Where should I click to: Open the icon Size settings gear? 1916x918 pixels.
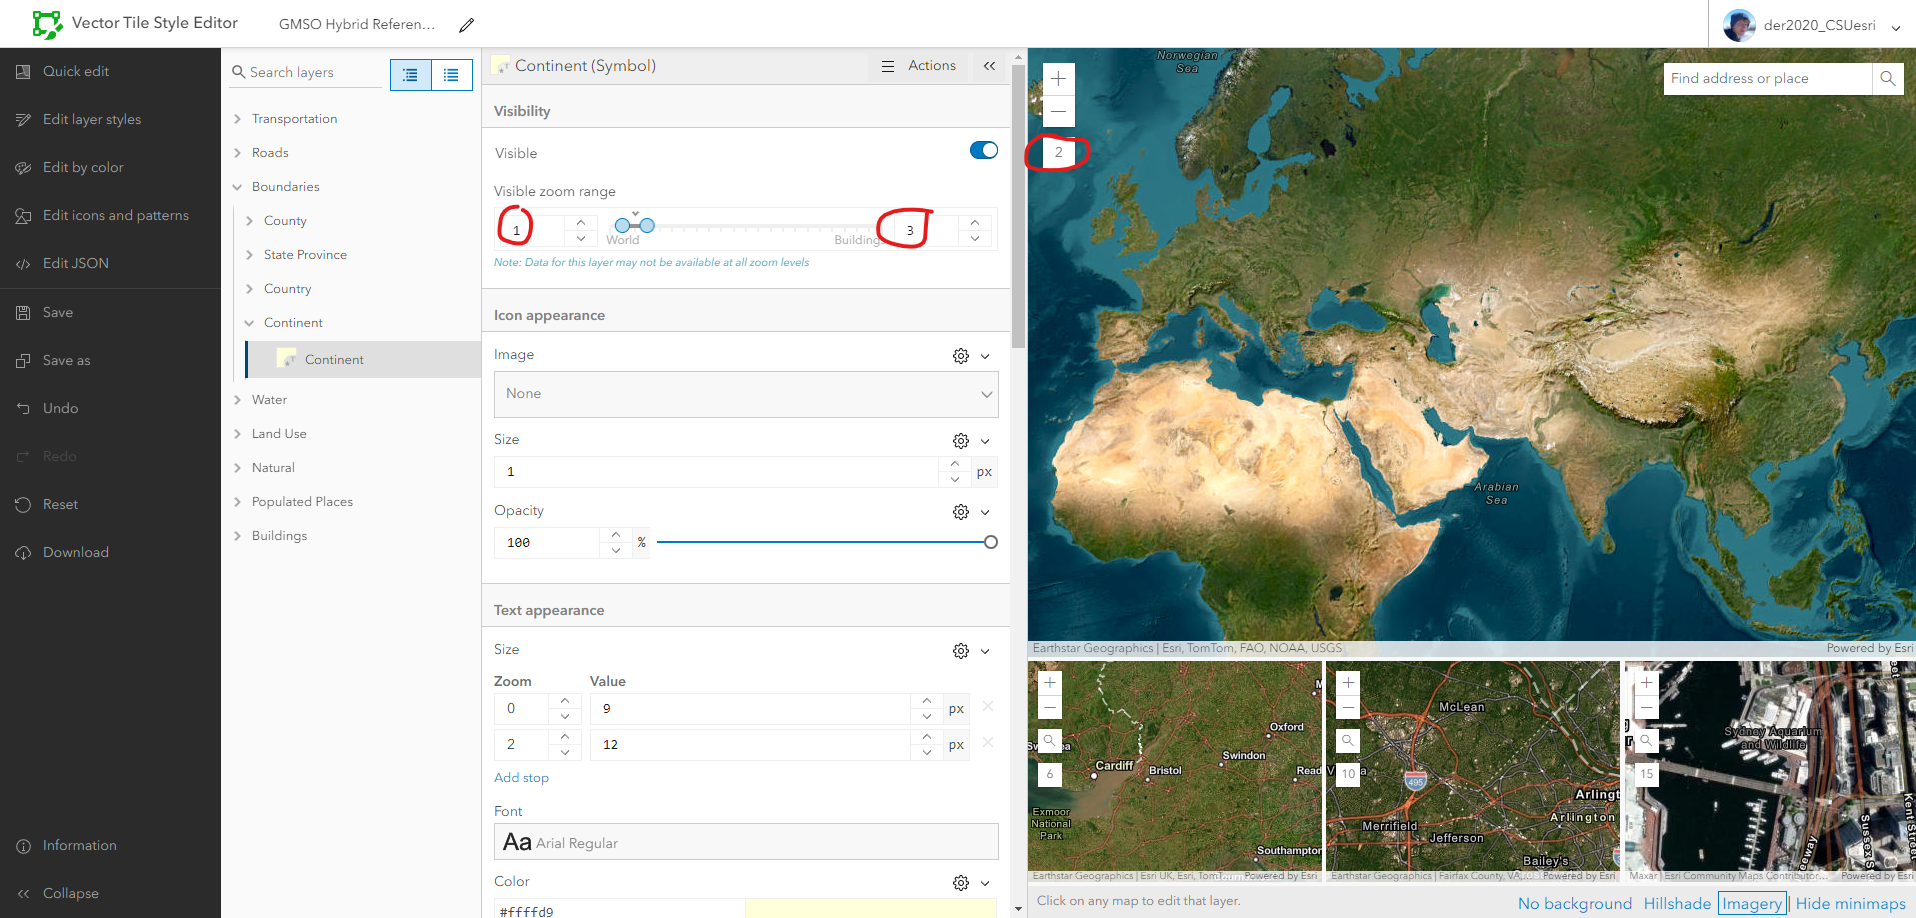(961, 441)
